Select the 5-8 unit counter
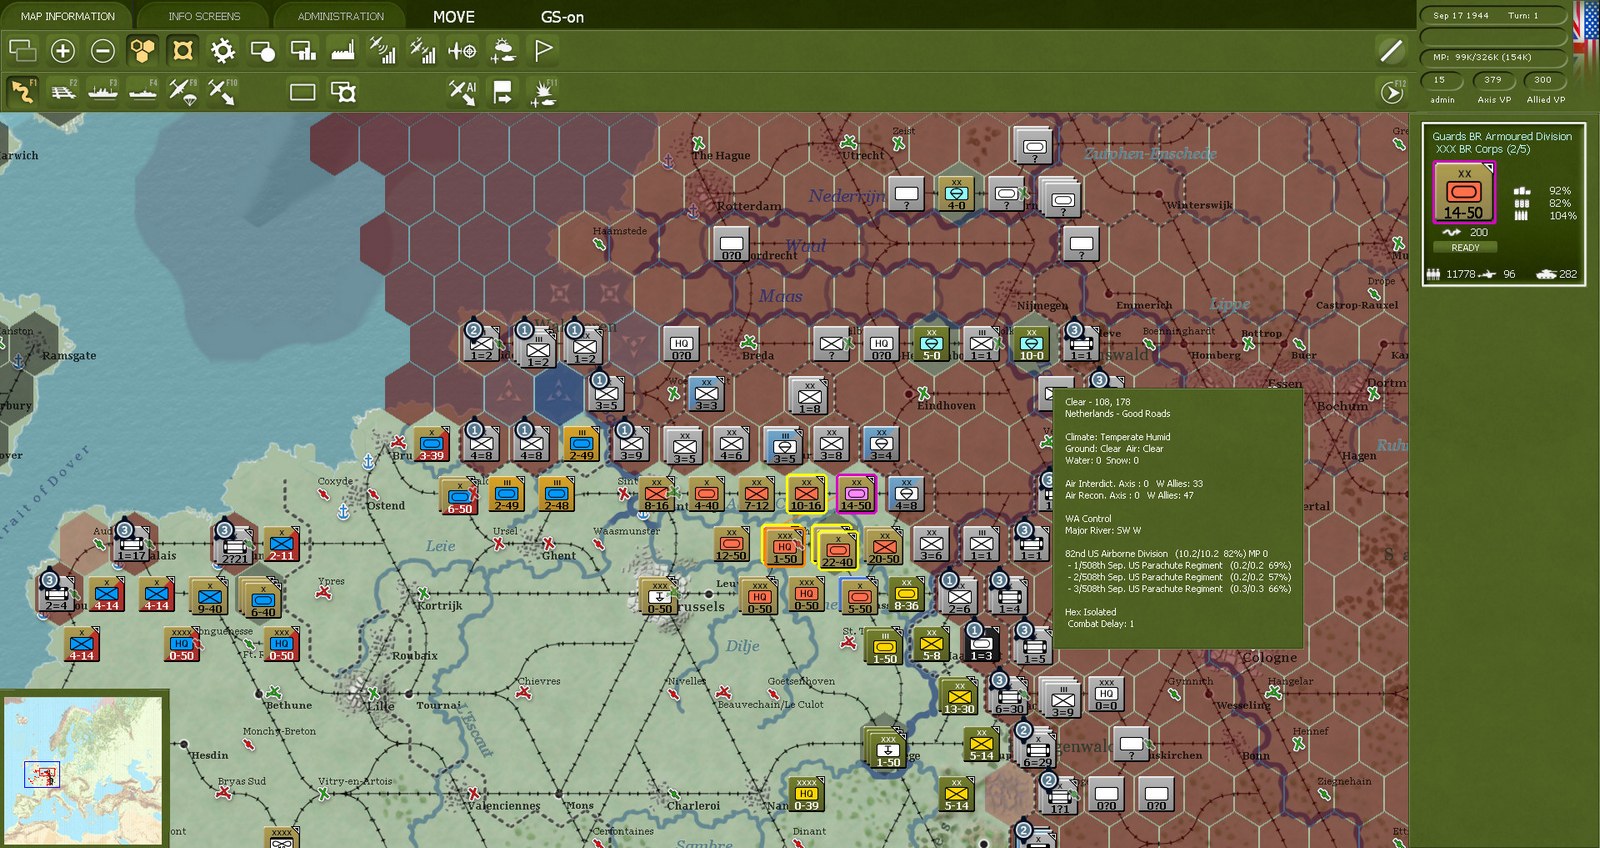This screenshot has width=1600, height=848. [x=931, y=644]
